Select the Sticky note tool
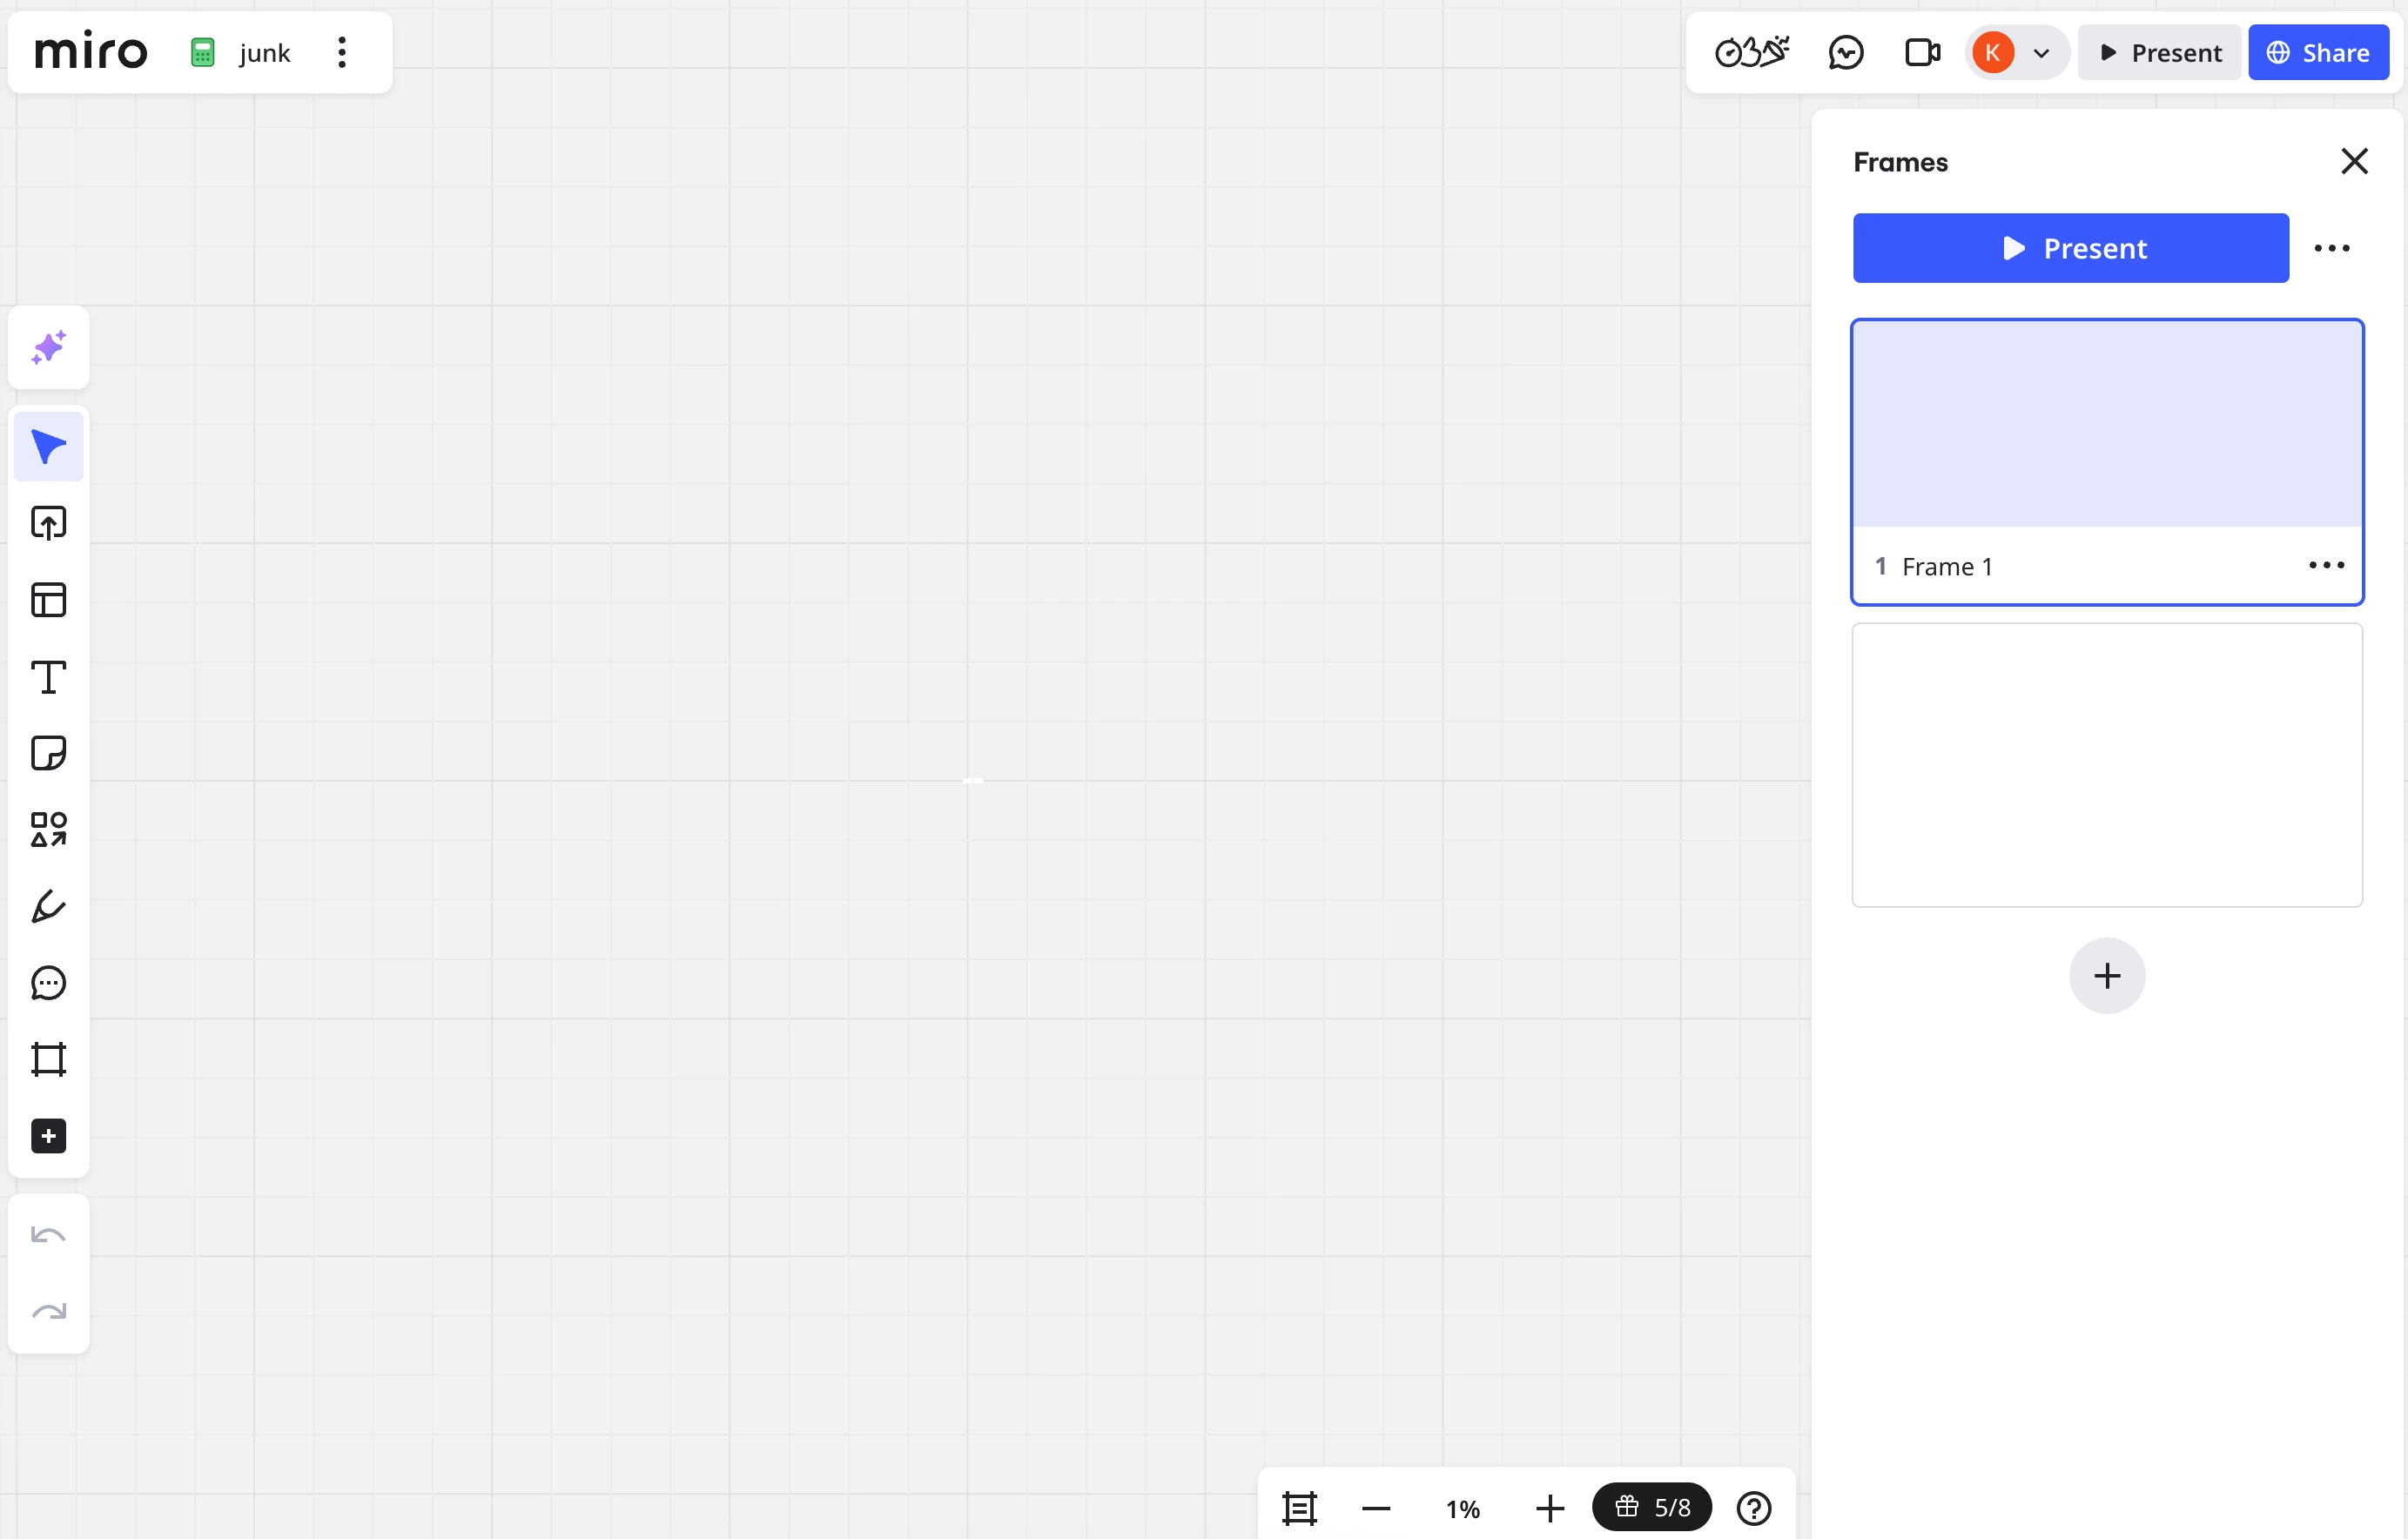Screen dimensions: 2408x1539 [48, 753]
